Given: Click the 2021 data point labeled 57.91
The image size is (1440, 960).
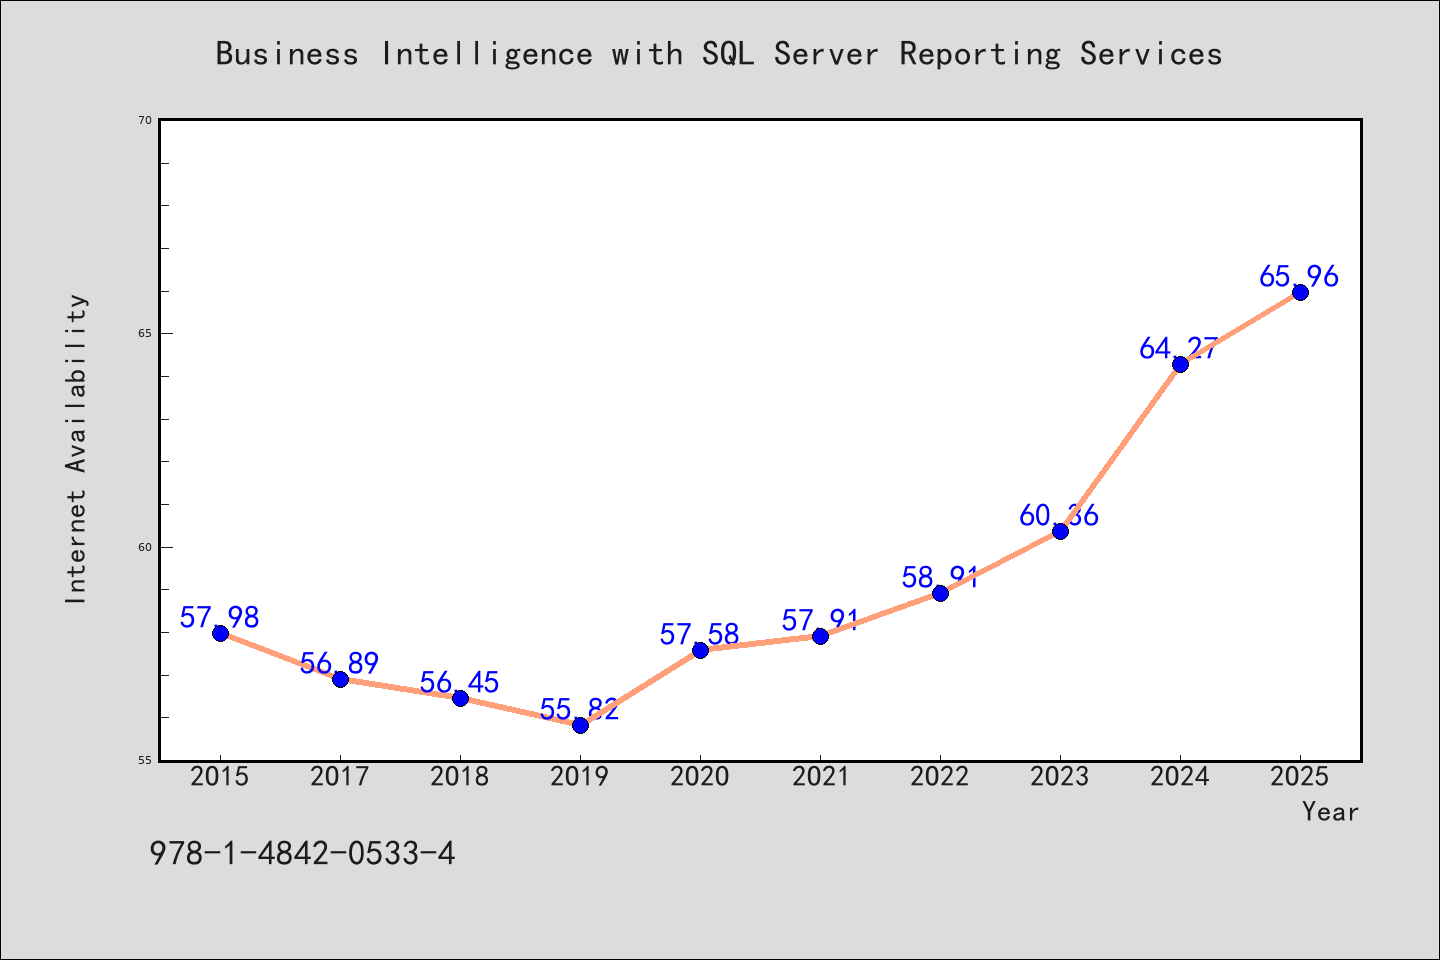Looking at the screenshot, I should [820, 636].
